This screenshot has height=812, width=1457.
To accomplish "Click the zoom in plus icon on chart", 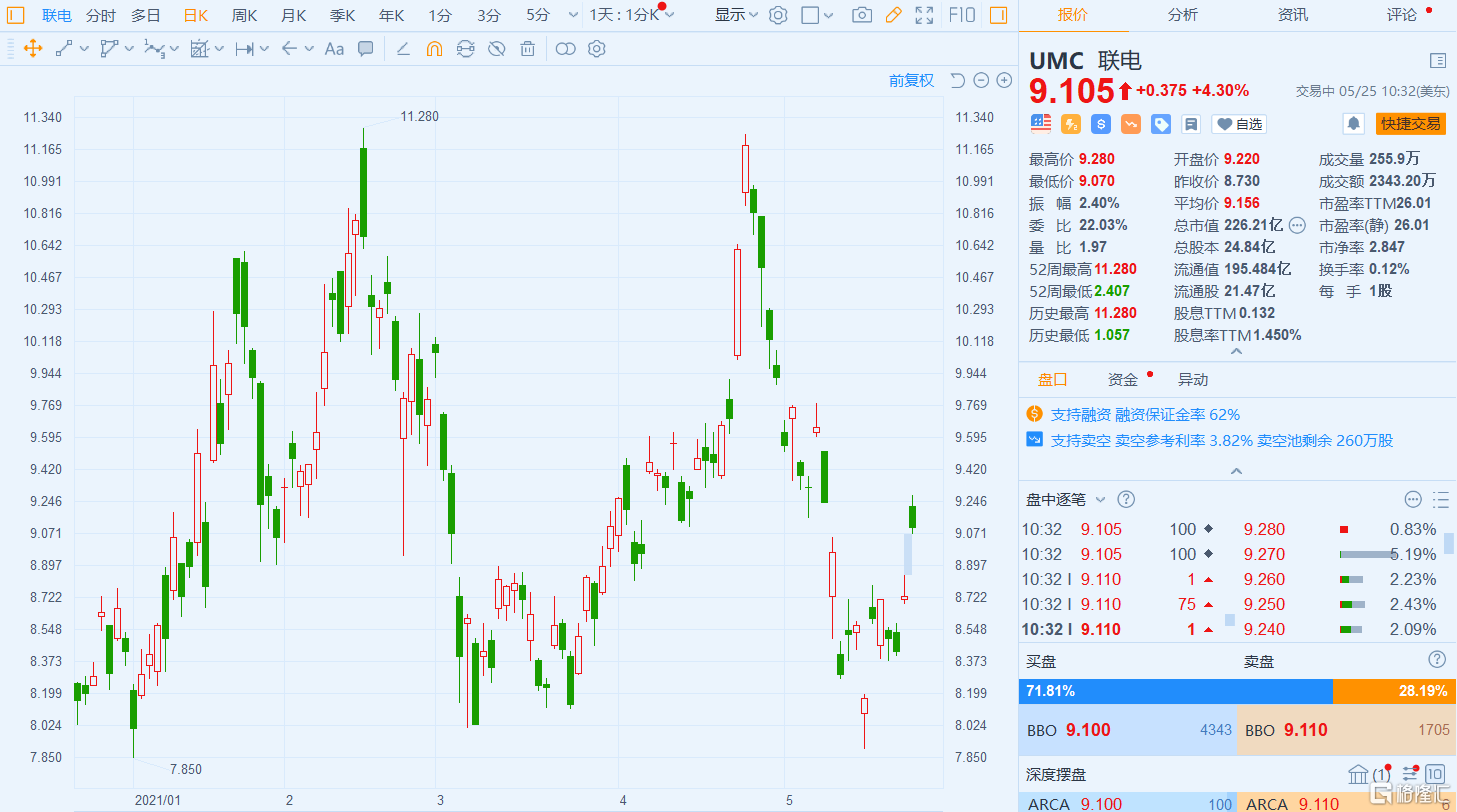I will tap(1004, 81).
